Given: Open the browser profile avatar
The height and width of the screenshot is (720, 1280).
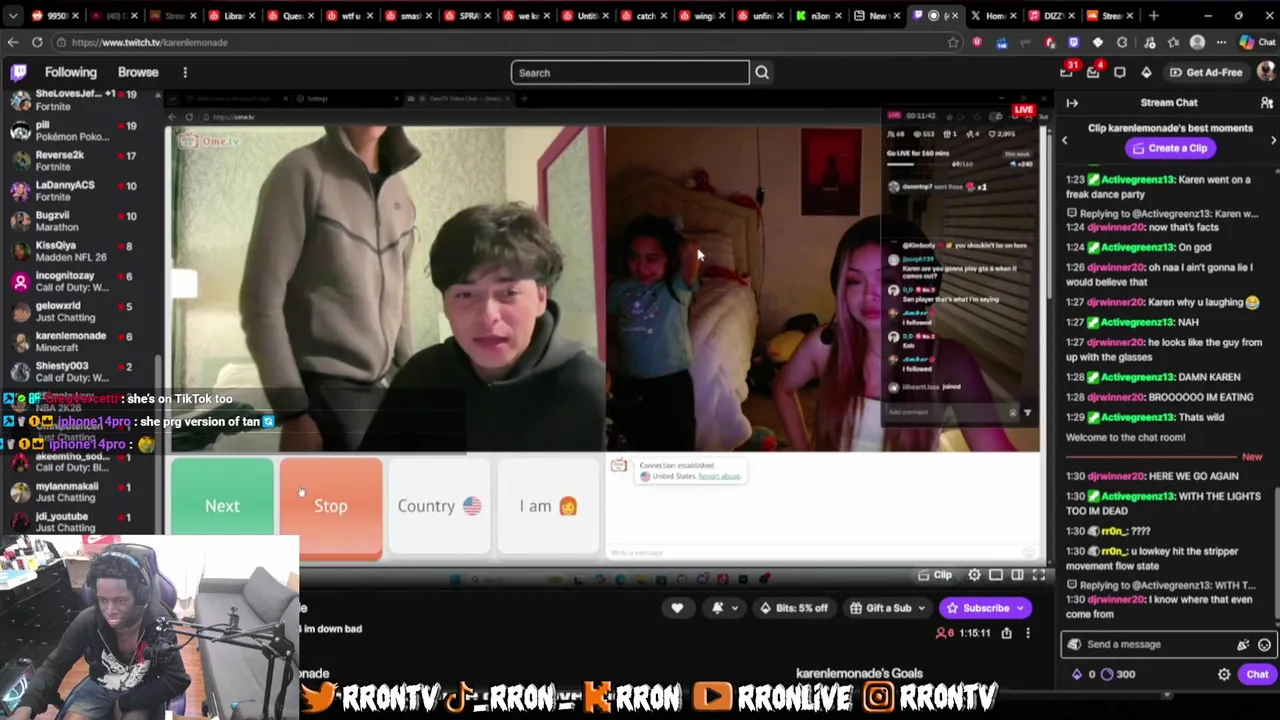Looking at the screenshot, I should pyautogui.click(x=1197, y=42).
